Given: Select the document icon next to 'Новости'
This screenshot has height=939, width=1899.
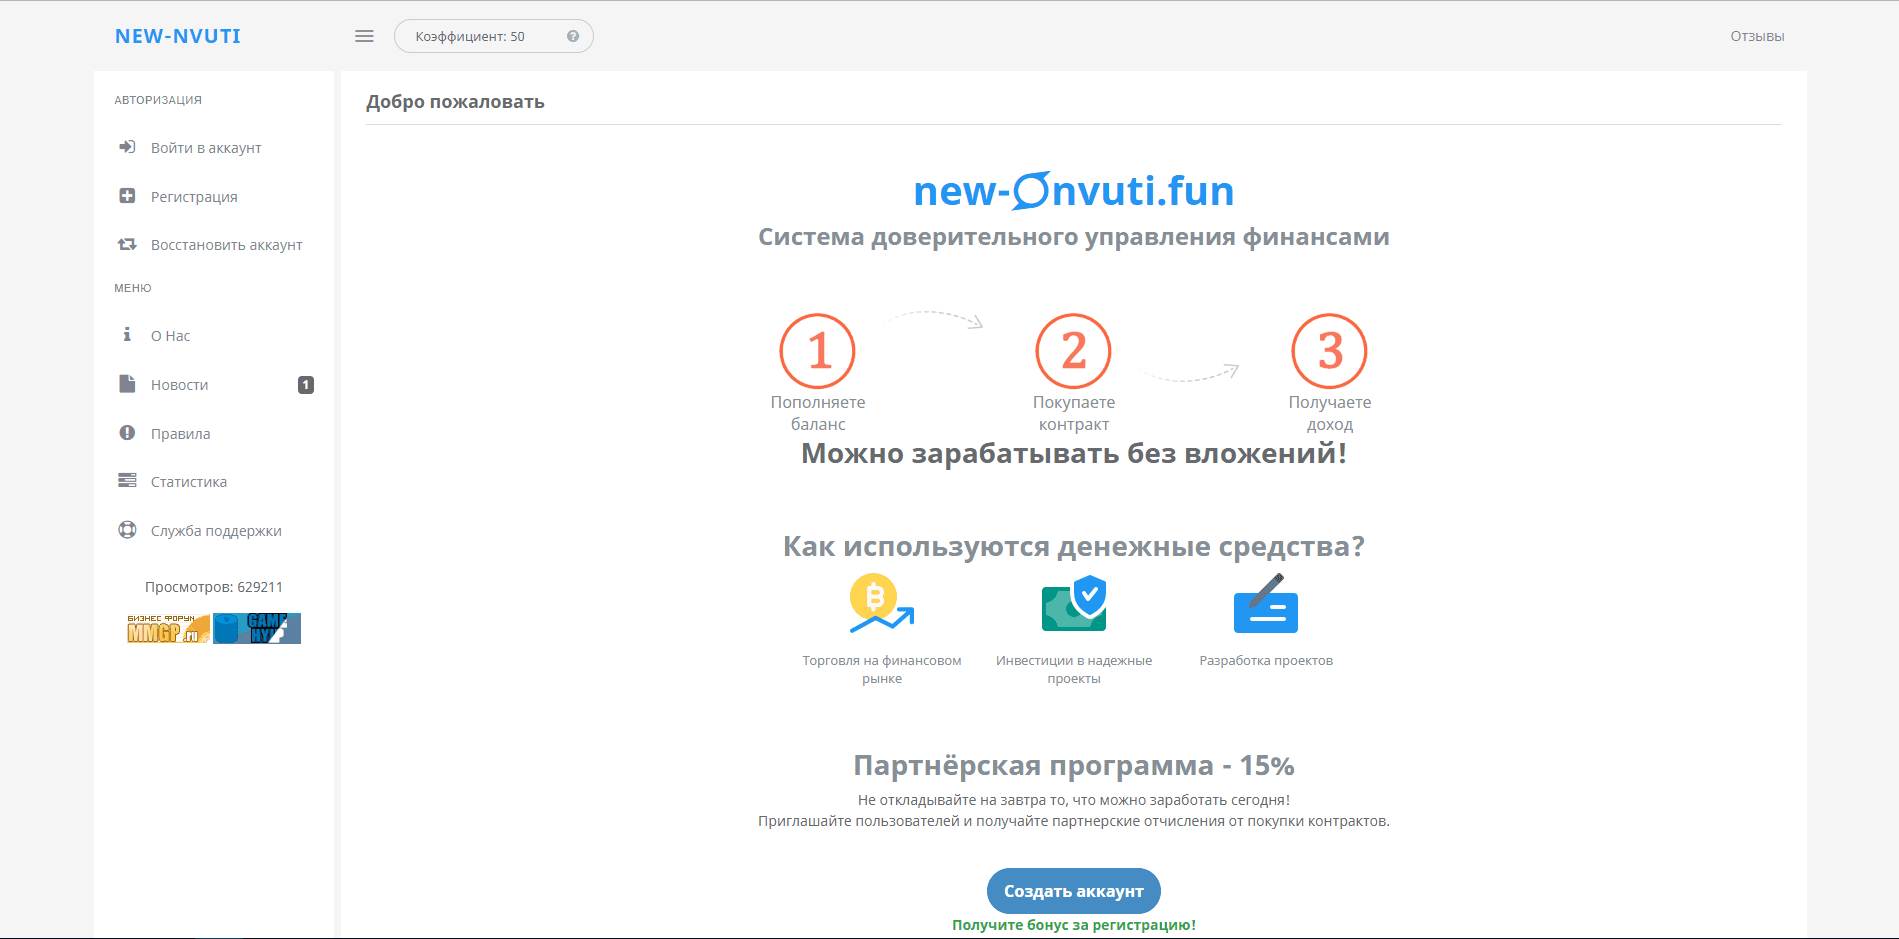Looking at the screenshot, I should [127, 384].
